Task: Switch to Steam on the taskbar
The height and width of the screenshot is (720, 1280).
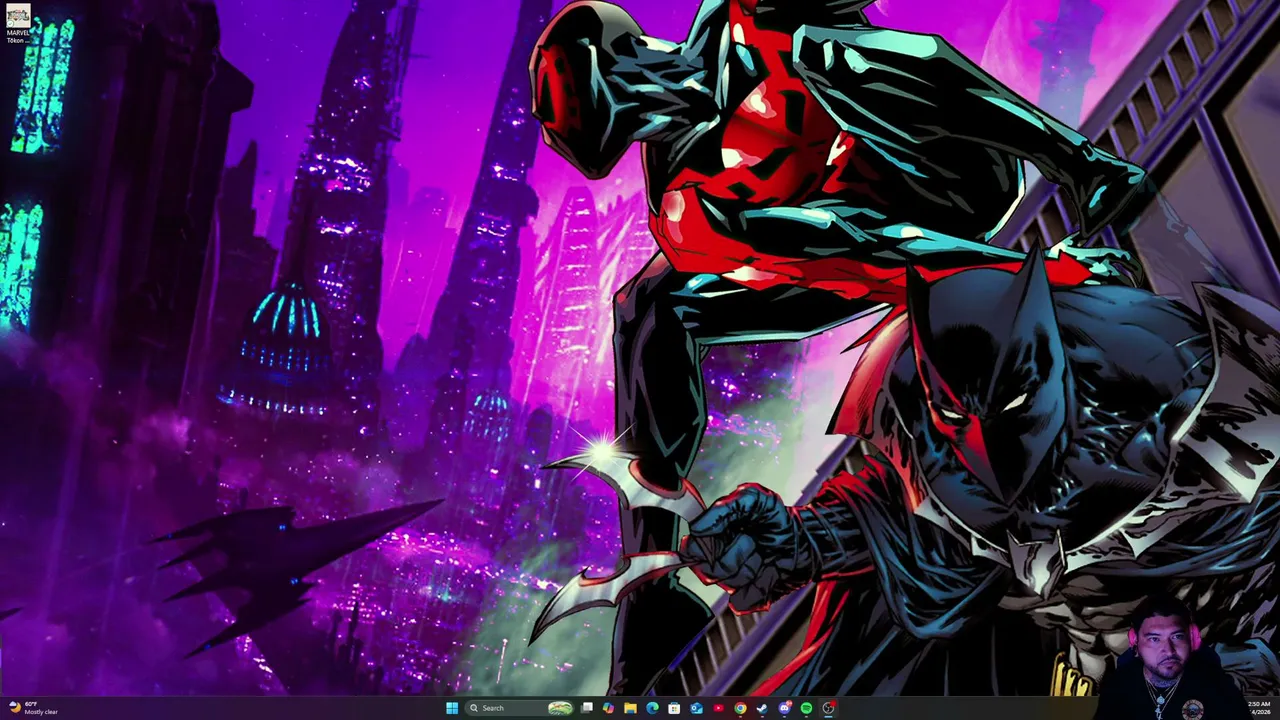Action: coord(762,708)
